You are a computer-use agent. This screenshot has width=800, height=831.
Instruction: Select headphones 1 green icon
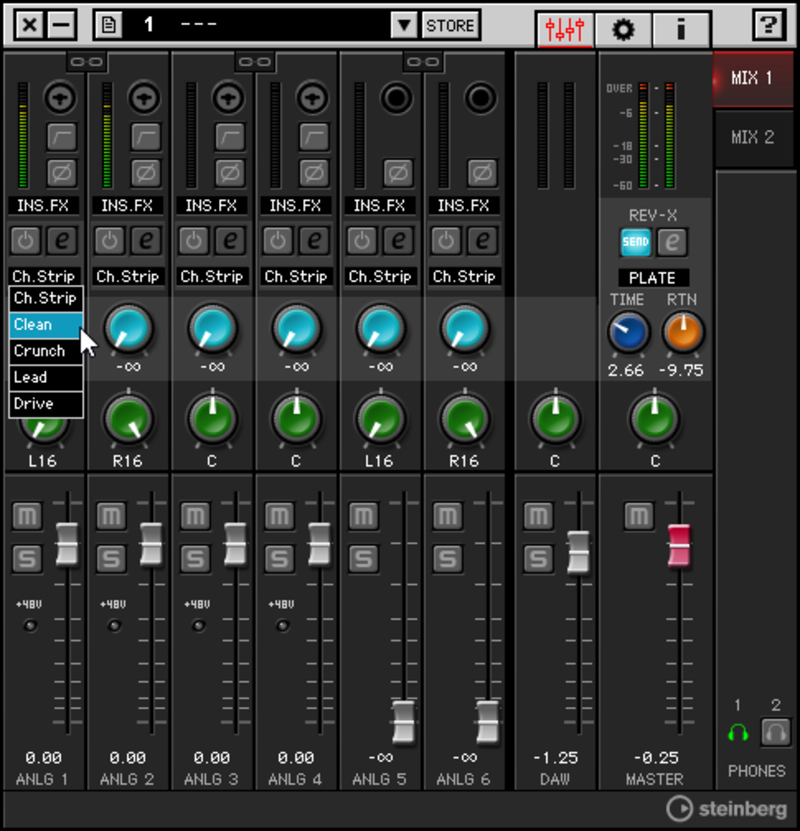click(x=738, y=733)
